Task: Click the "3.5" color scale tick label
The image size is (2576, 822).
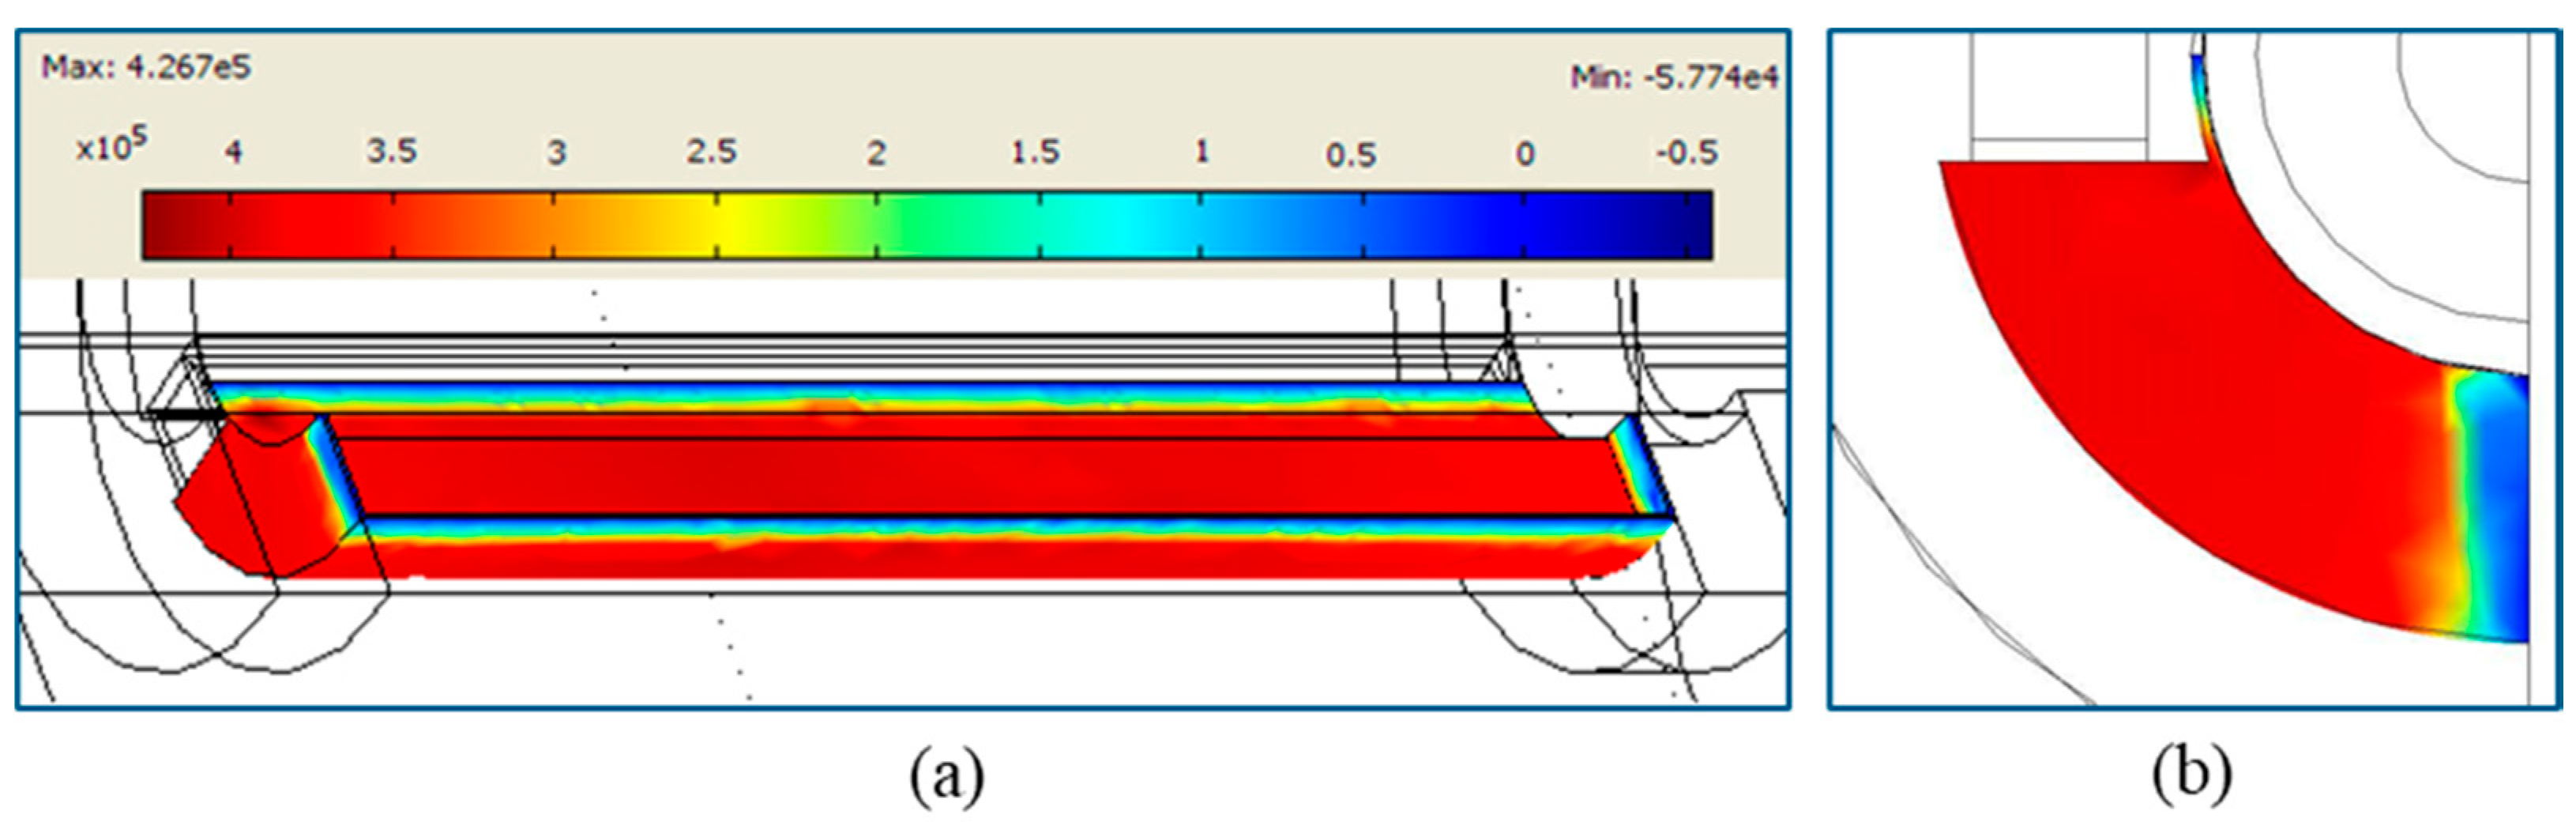Action: point(391,151)
